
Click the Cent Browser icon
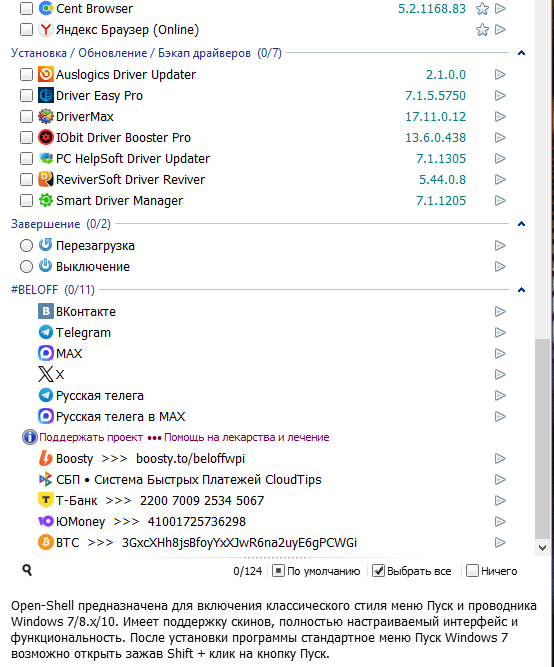[x=46, y=8]
